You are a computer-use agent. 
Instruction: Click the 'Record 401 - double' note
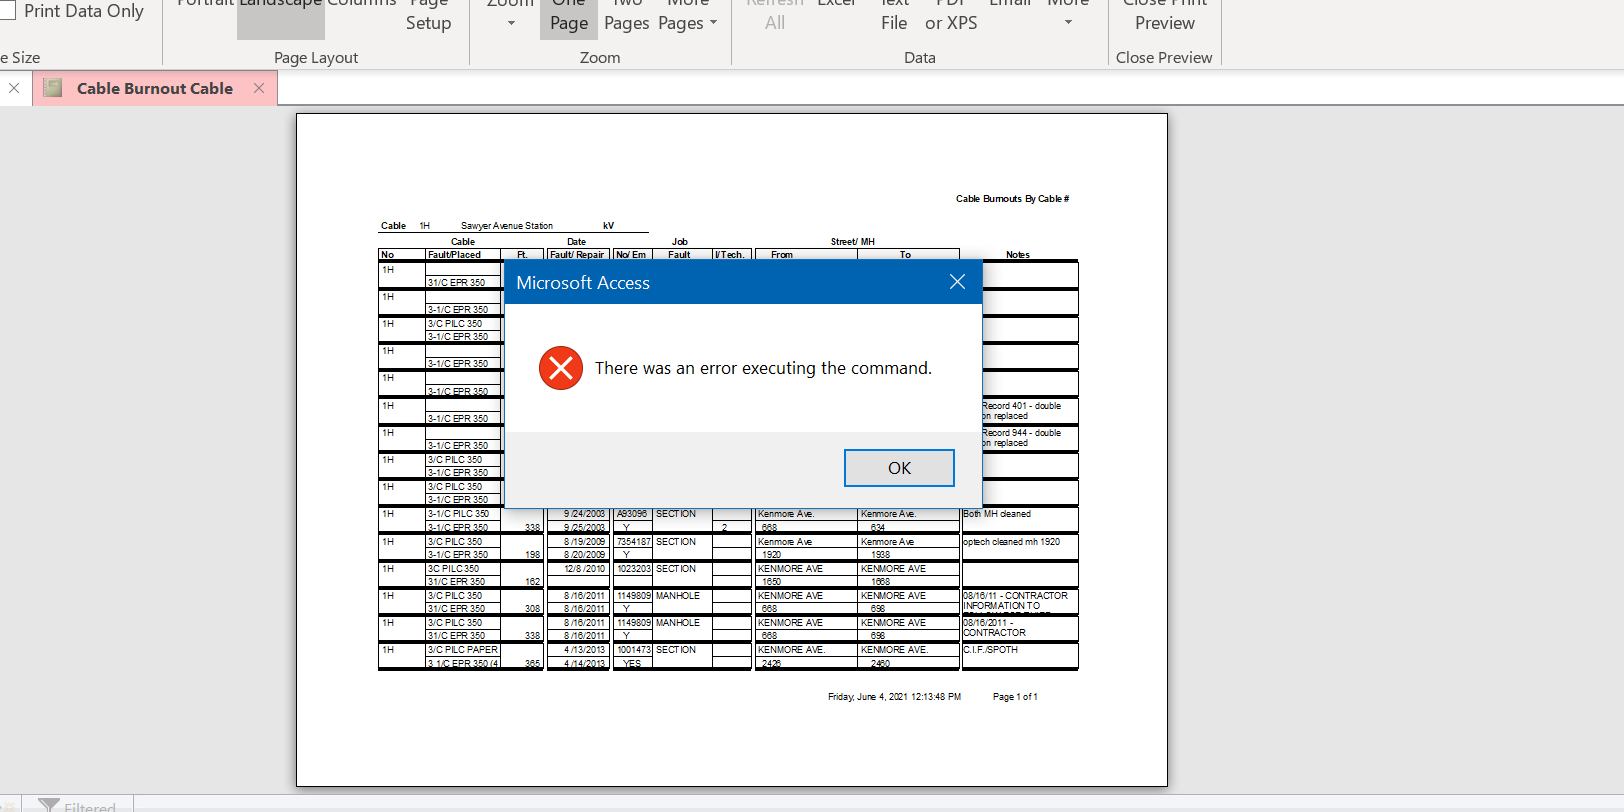click(x=1021, y=406)
